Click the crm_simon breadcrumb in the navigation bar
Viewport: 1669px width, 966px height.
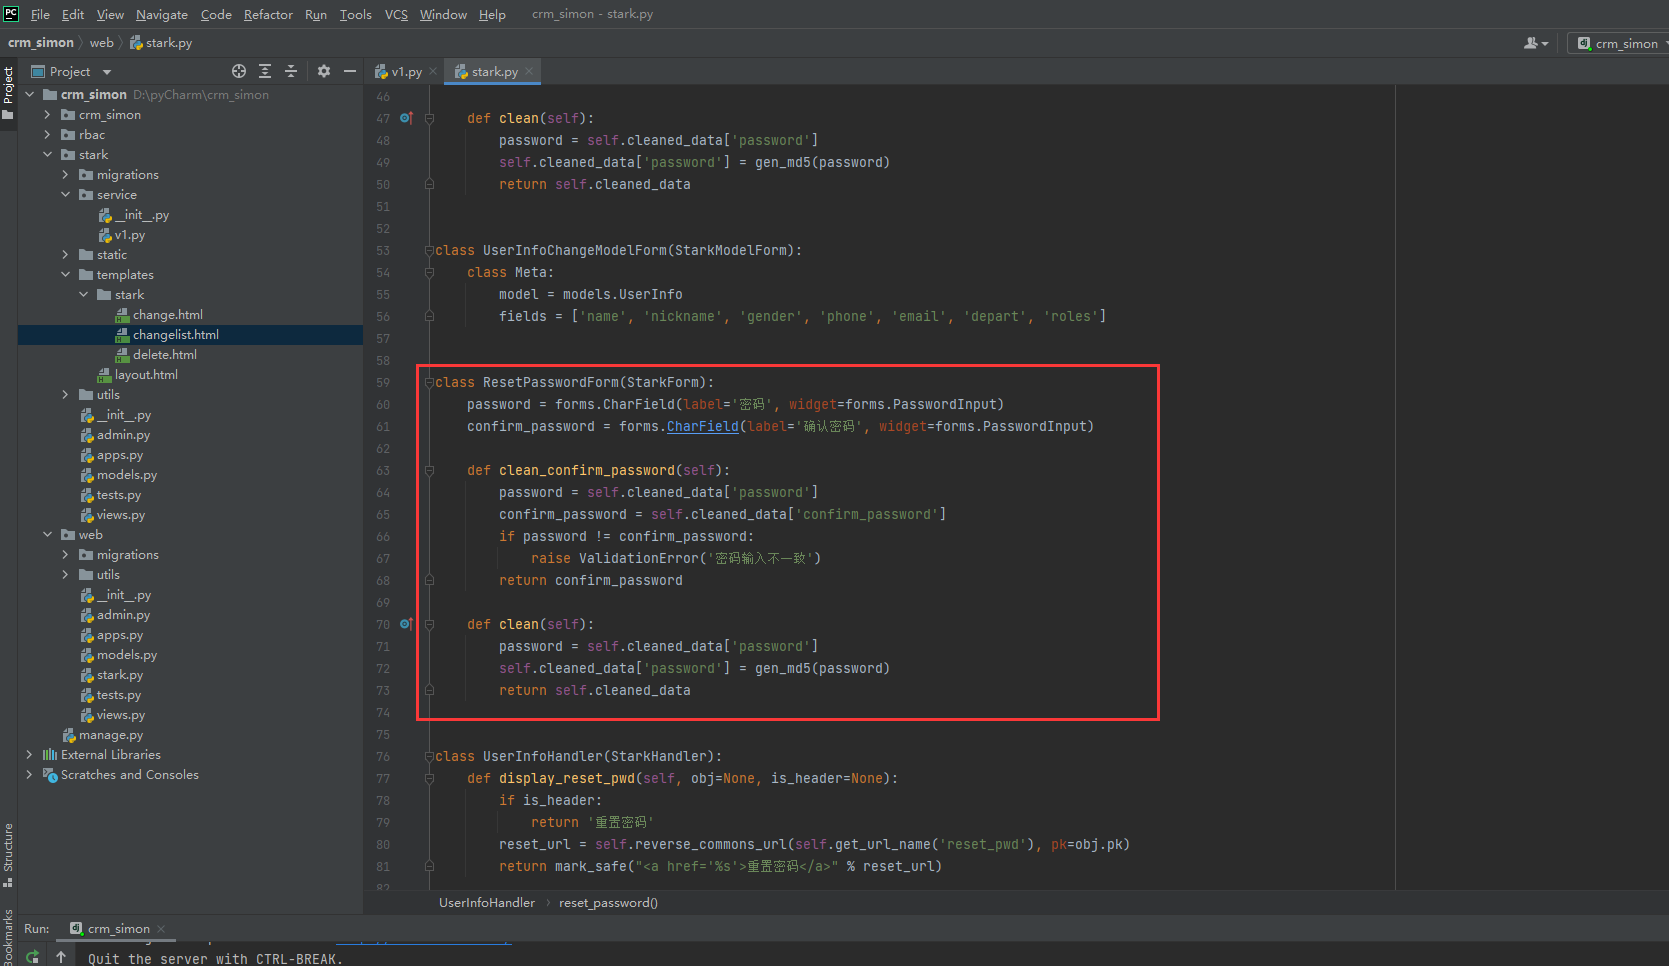[x=41, y=43]
